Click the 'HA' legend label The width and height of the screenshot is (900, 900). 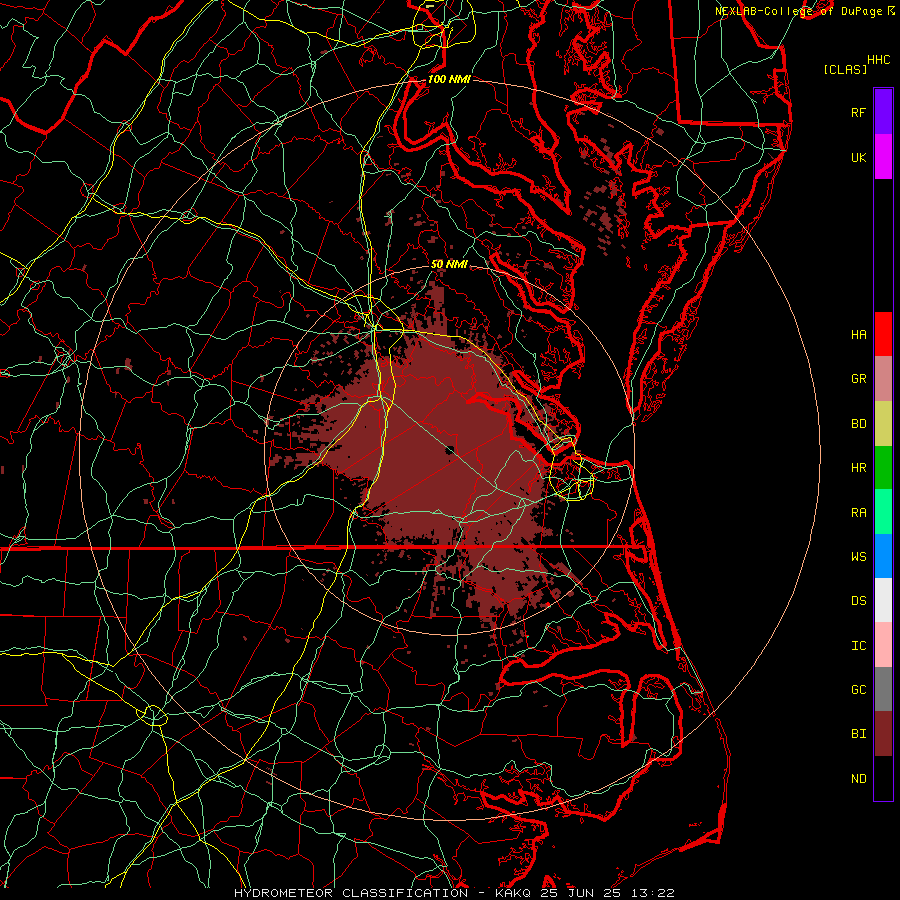[858, 334]
